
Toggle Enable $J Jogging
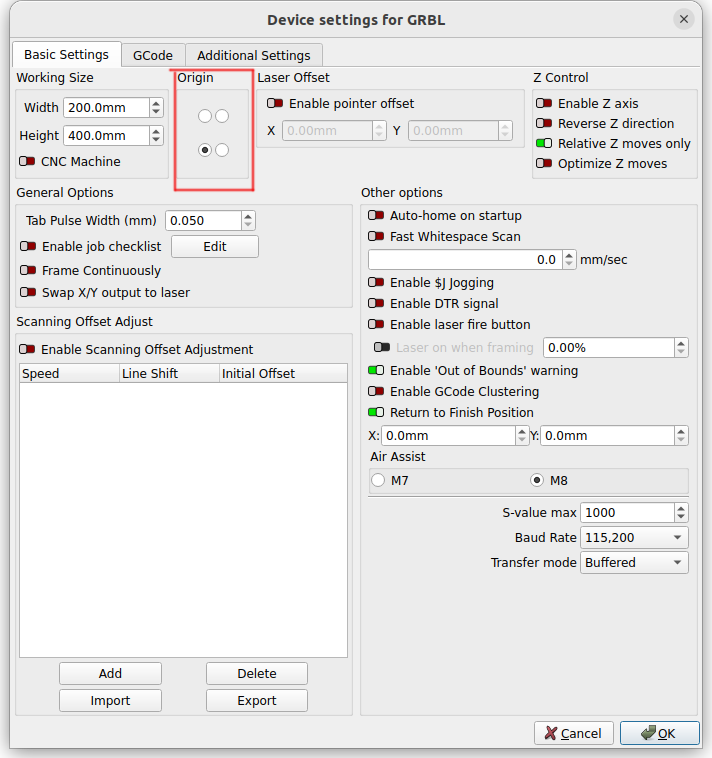(x=376, y=282)
